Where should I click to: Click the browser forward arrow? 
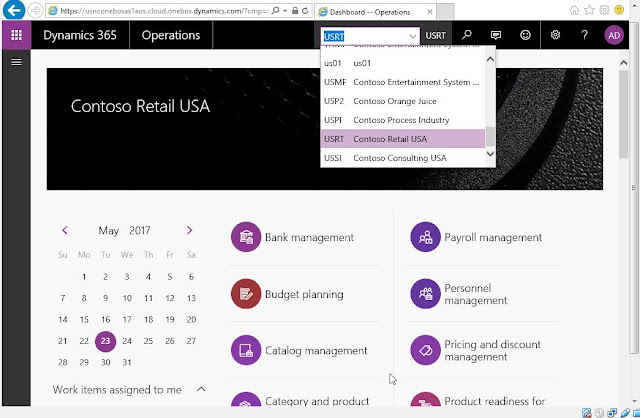pos(36,11)
